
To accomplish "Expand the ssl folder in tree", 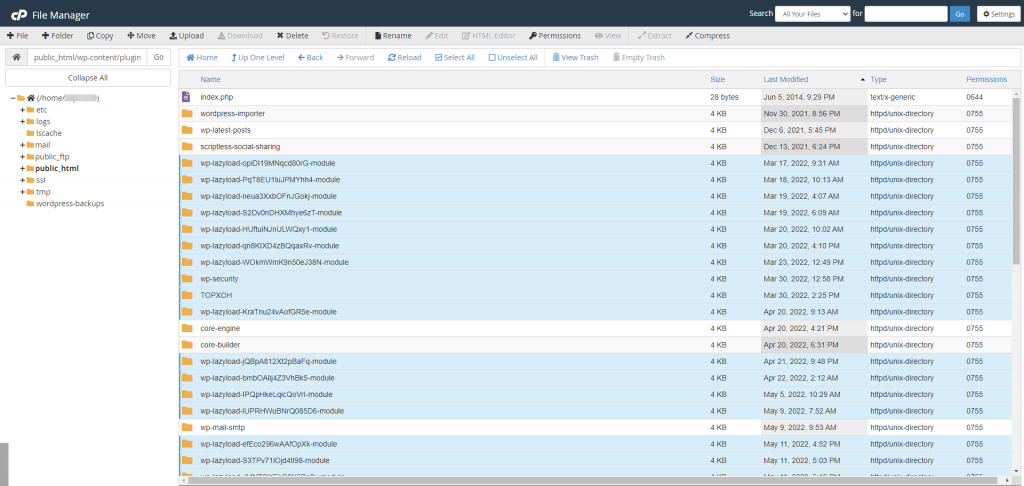I will (22, 180).
